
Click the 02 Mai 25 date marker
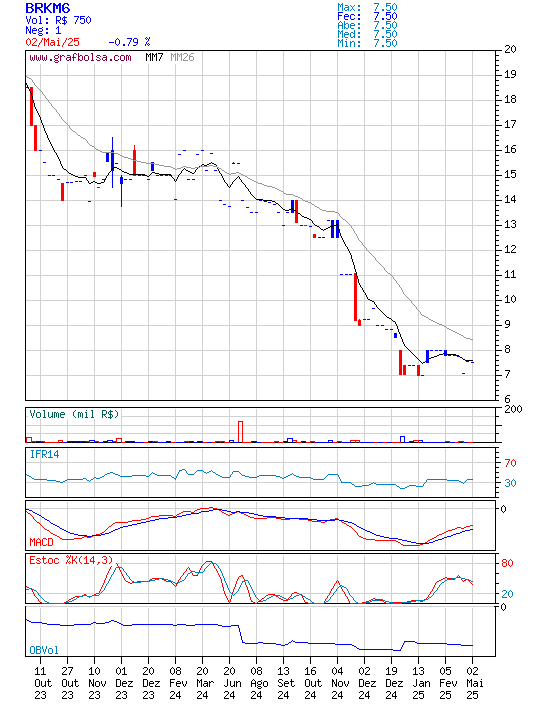pyautogui.click(x=472, y=683)
